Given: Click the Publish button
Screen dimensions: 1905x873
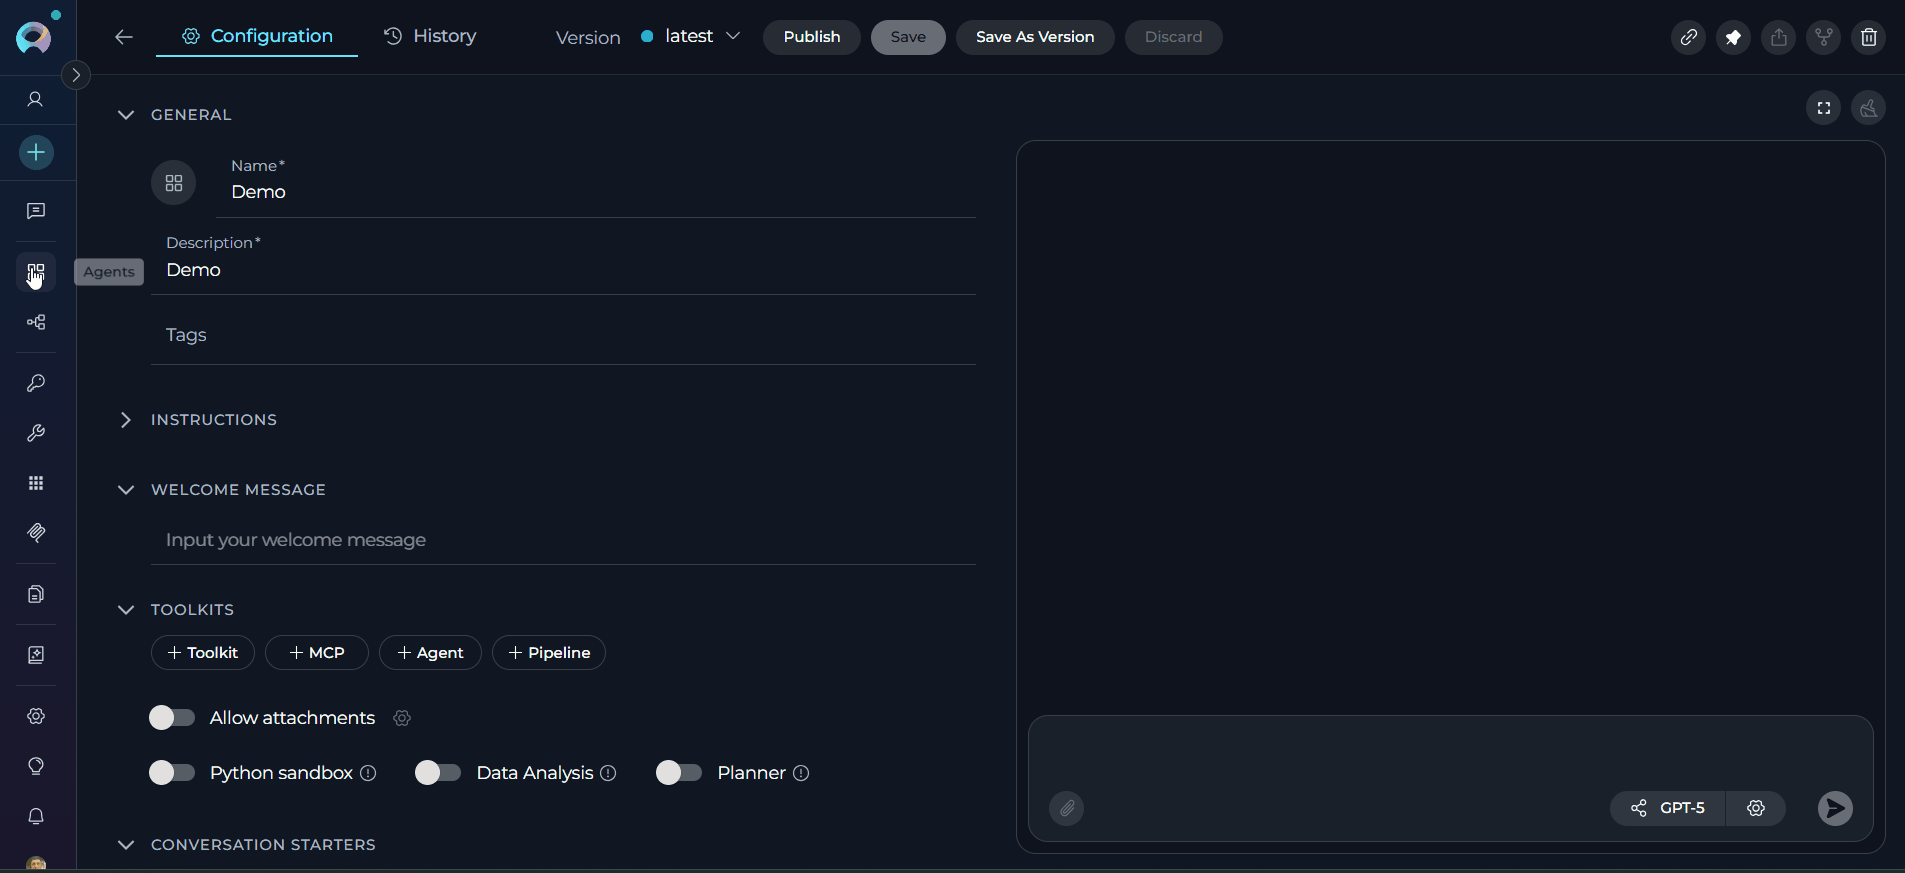Looking at the screenshot, I should [811, 37].
